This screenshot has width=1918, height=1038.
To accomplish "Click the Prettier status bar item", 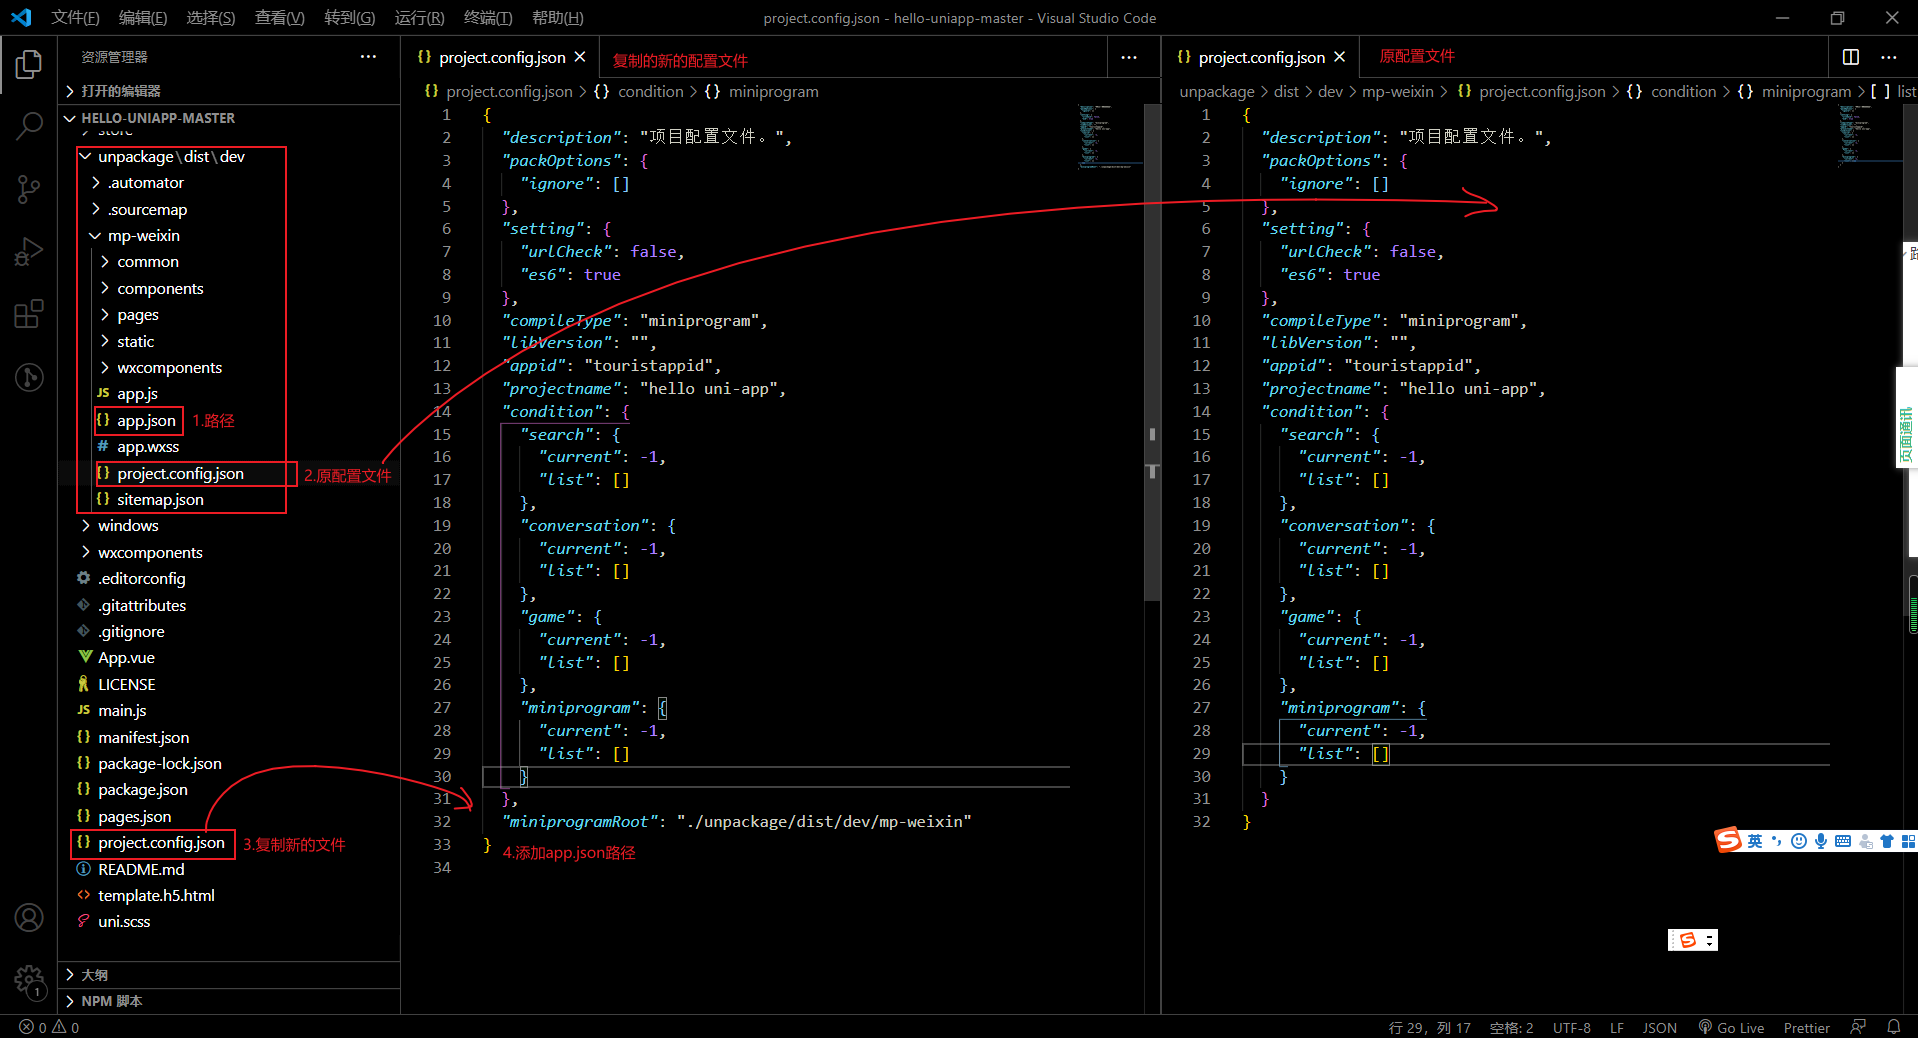I will tap(1806, 1027).
